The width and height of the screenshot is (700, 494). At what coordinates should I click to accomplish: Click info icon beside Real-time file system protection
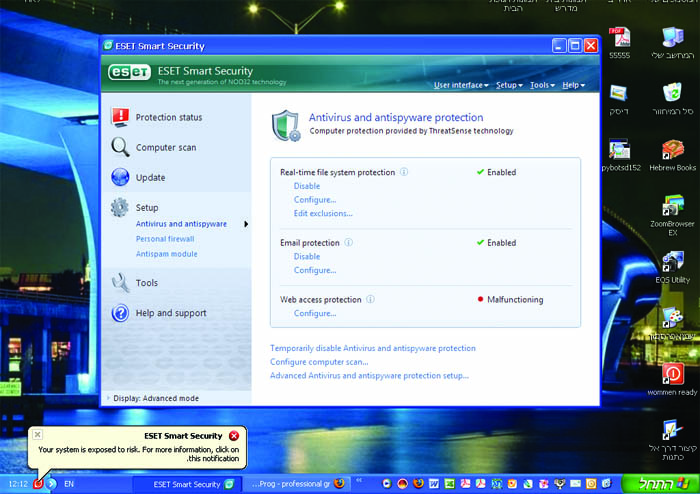tap(404, 172)
